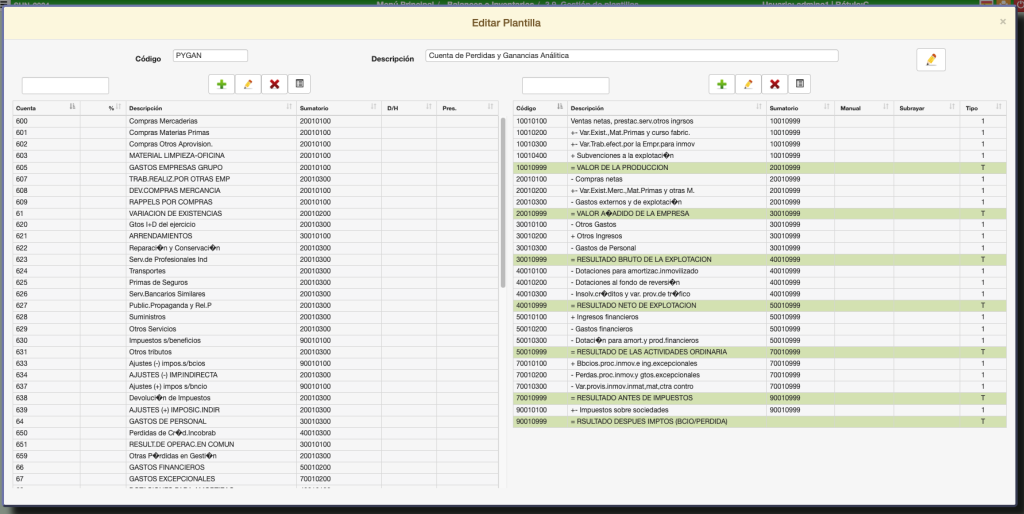Click pencil button right of Descripción field
The width and height of the screenshot is (1024, 514).
(930, 60)
